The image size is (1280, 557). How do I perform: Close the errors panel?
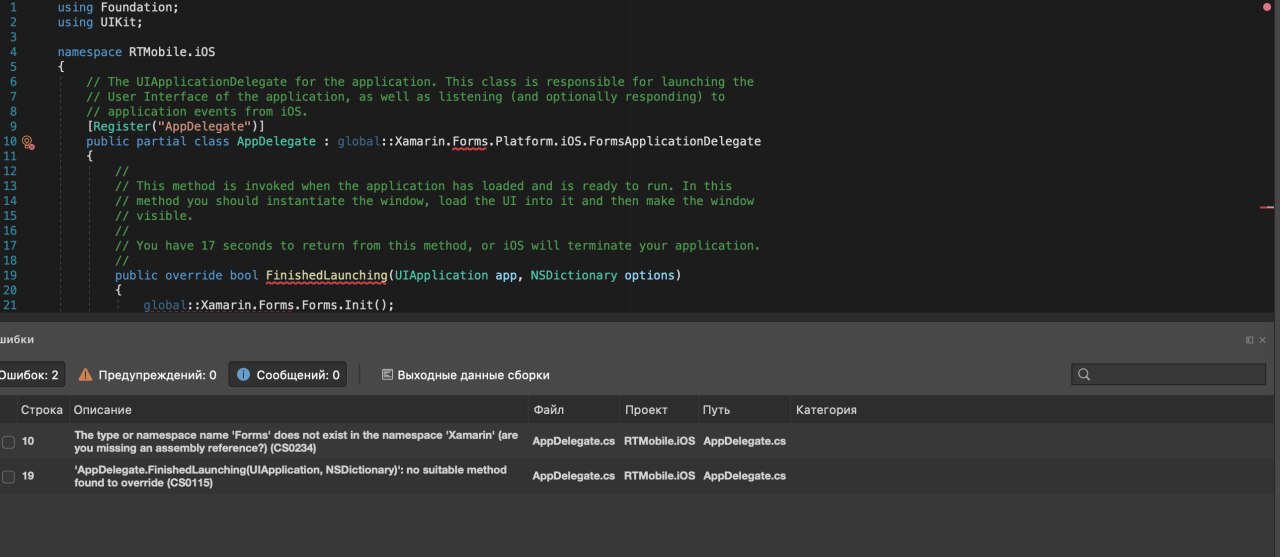pyautogui.click(x=1263, y=340)
